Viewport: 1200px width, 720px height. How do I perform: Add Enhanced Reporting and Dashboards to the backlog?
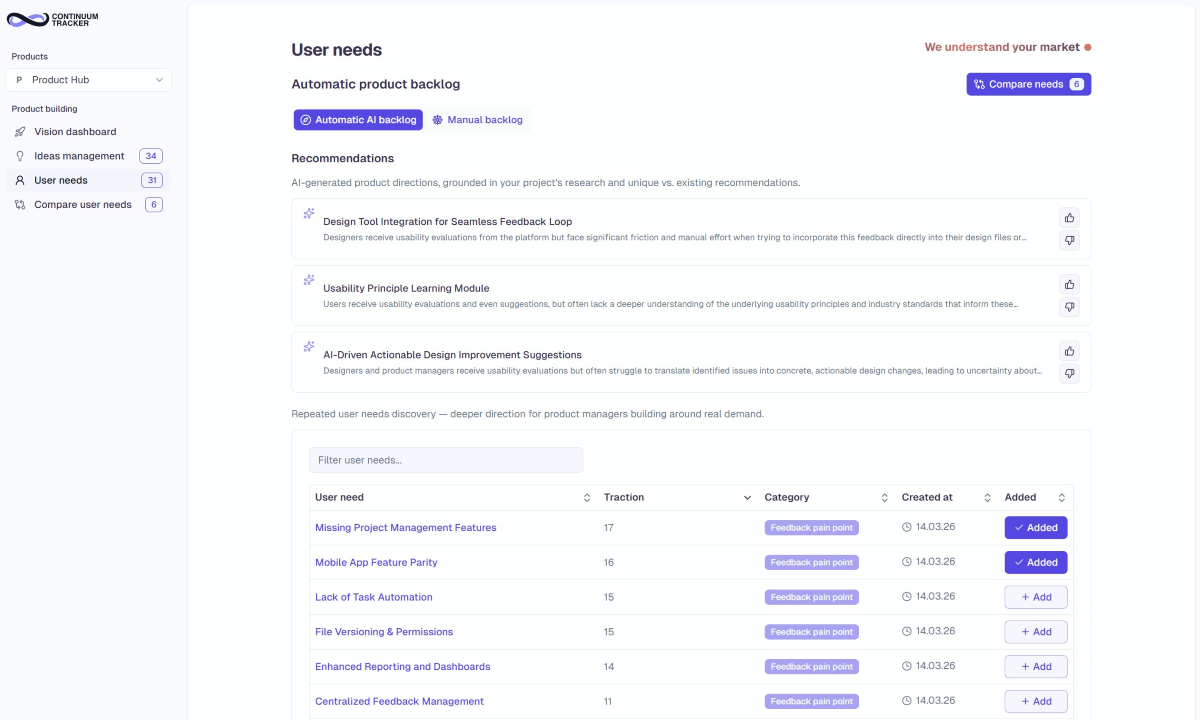[1036, 666]
